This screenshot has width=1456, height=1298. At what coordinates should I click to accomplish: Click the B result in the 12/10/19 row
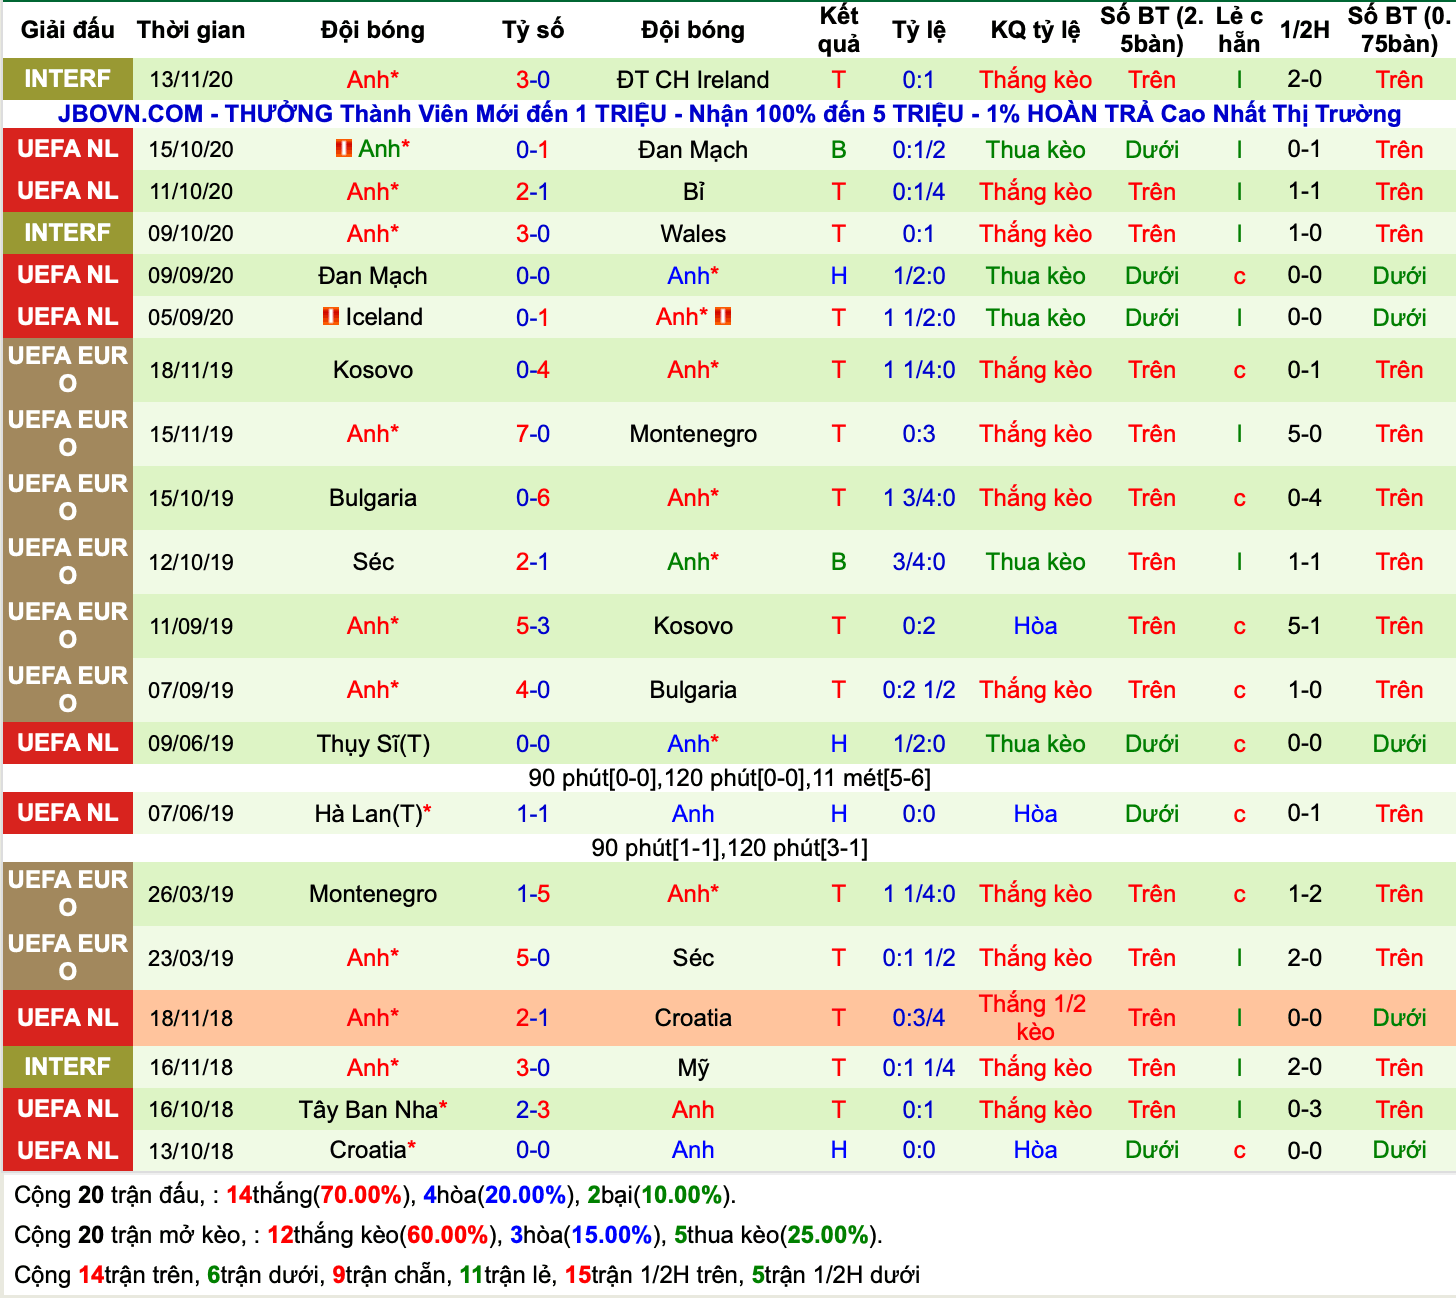[x=838, y=562]
